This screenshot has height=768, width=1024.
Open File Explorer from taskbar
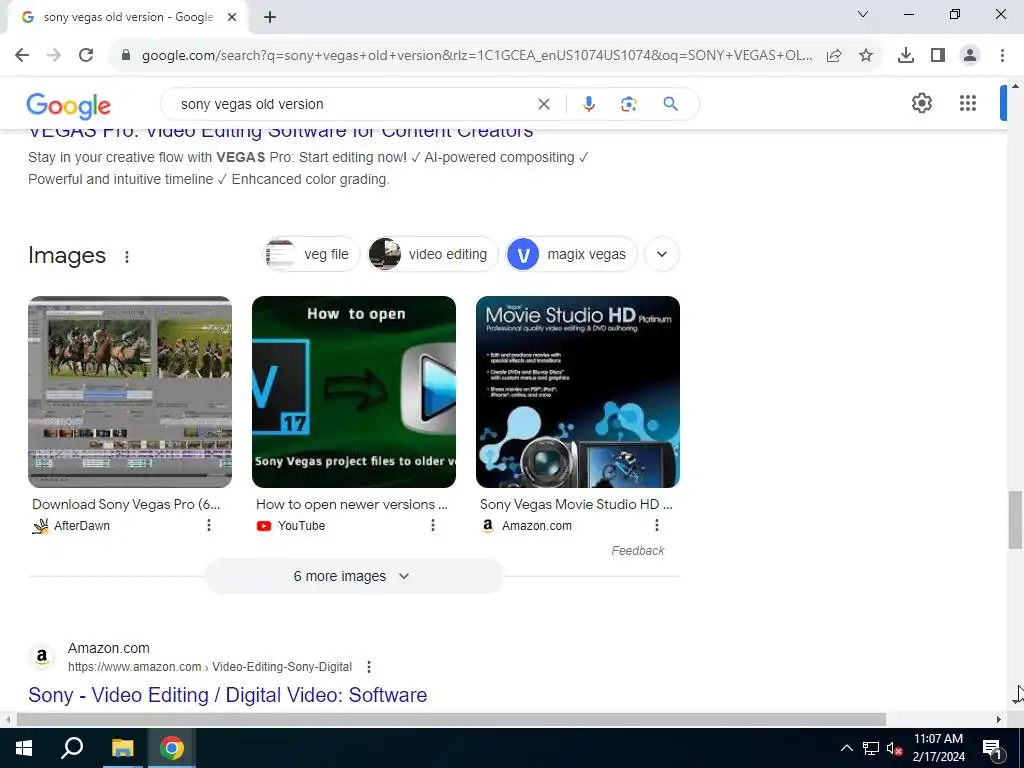pos(122,748)
